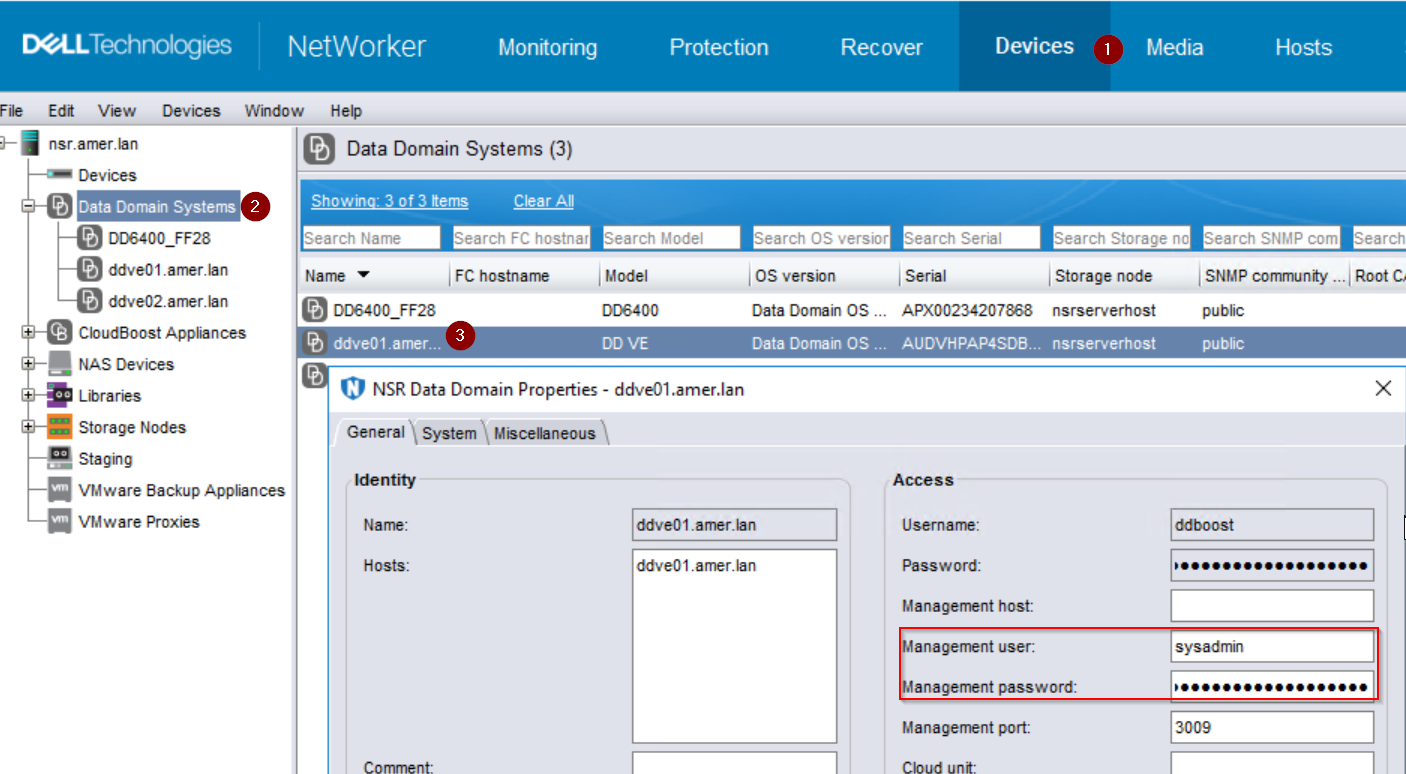Open the Hosts section
The width and height of the screenshot is (1406, 774).
(1304, 47)
